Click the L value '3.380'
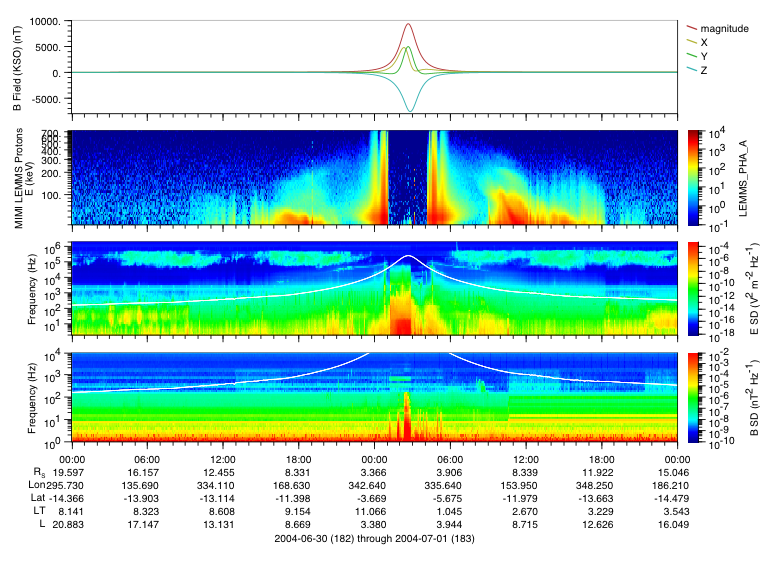The width and height of the screenshot is (779, 564). coord(373,524)
